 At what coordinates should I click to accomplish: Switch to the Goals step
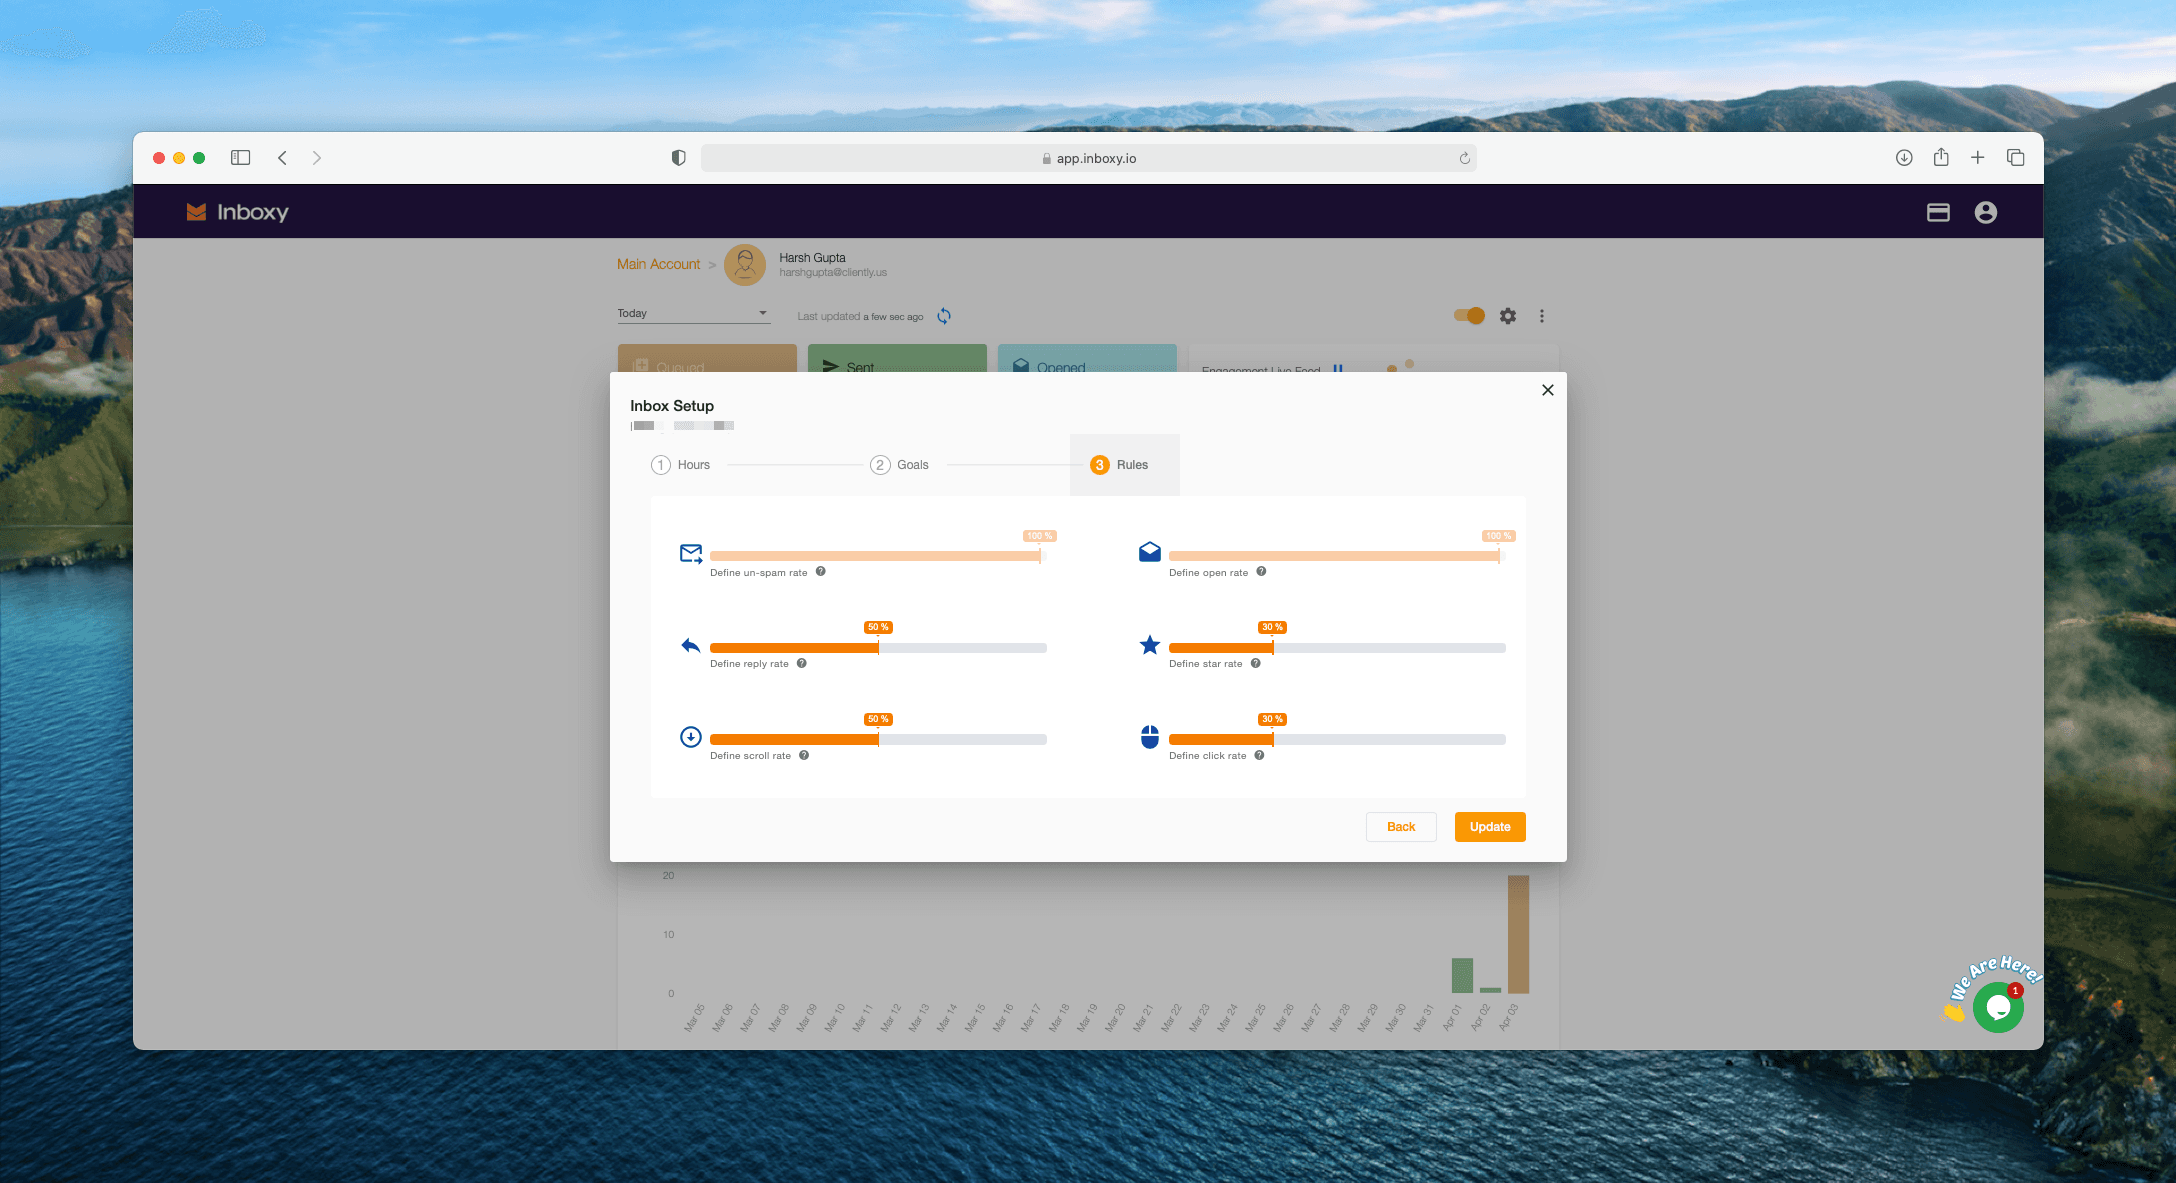900,464
